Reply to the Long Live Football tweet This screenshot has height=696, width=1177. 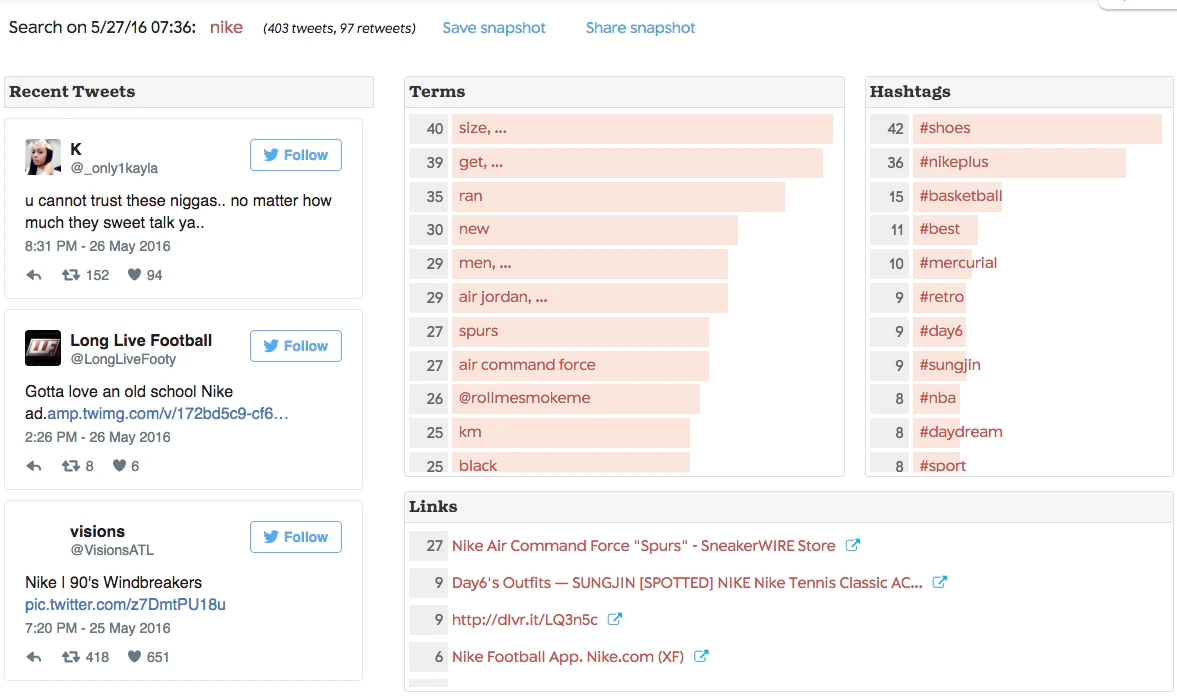pos(34,466)
